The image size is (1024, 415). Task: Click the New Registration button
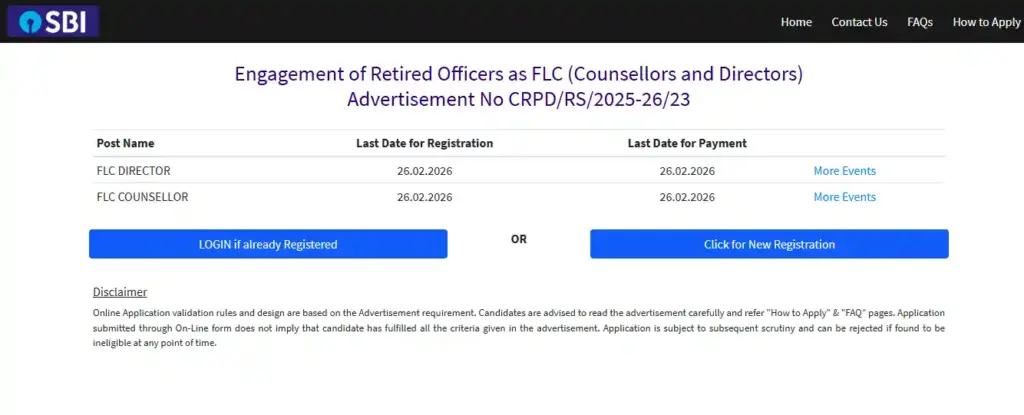point(769,244)
